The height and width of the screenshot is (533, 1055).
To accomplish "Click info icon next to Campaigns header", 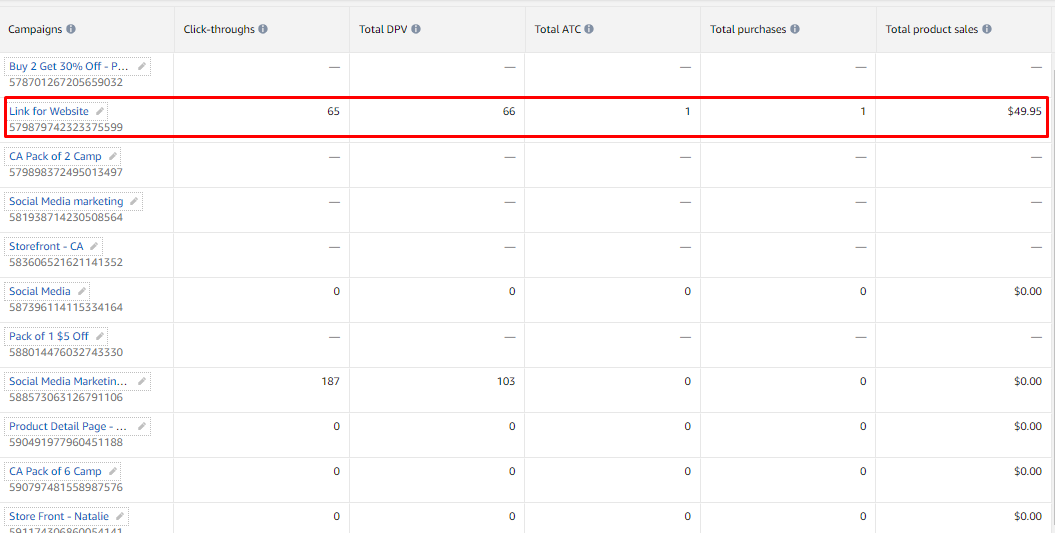I will (x=71, y=30).
